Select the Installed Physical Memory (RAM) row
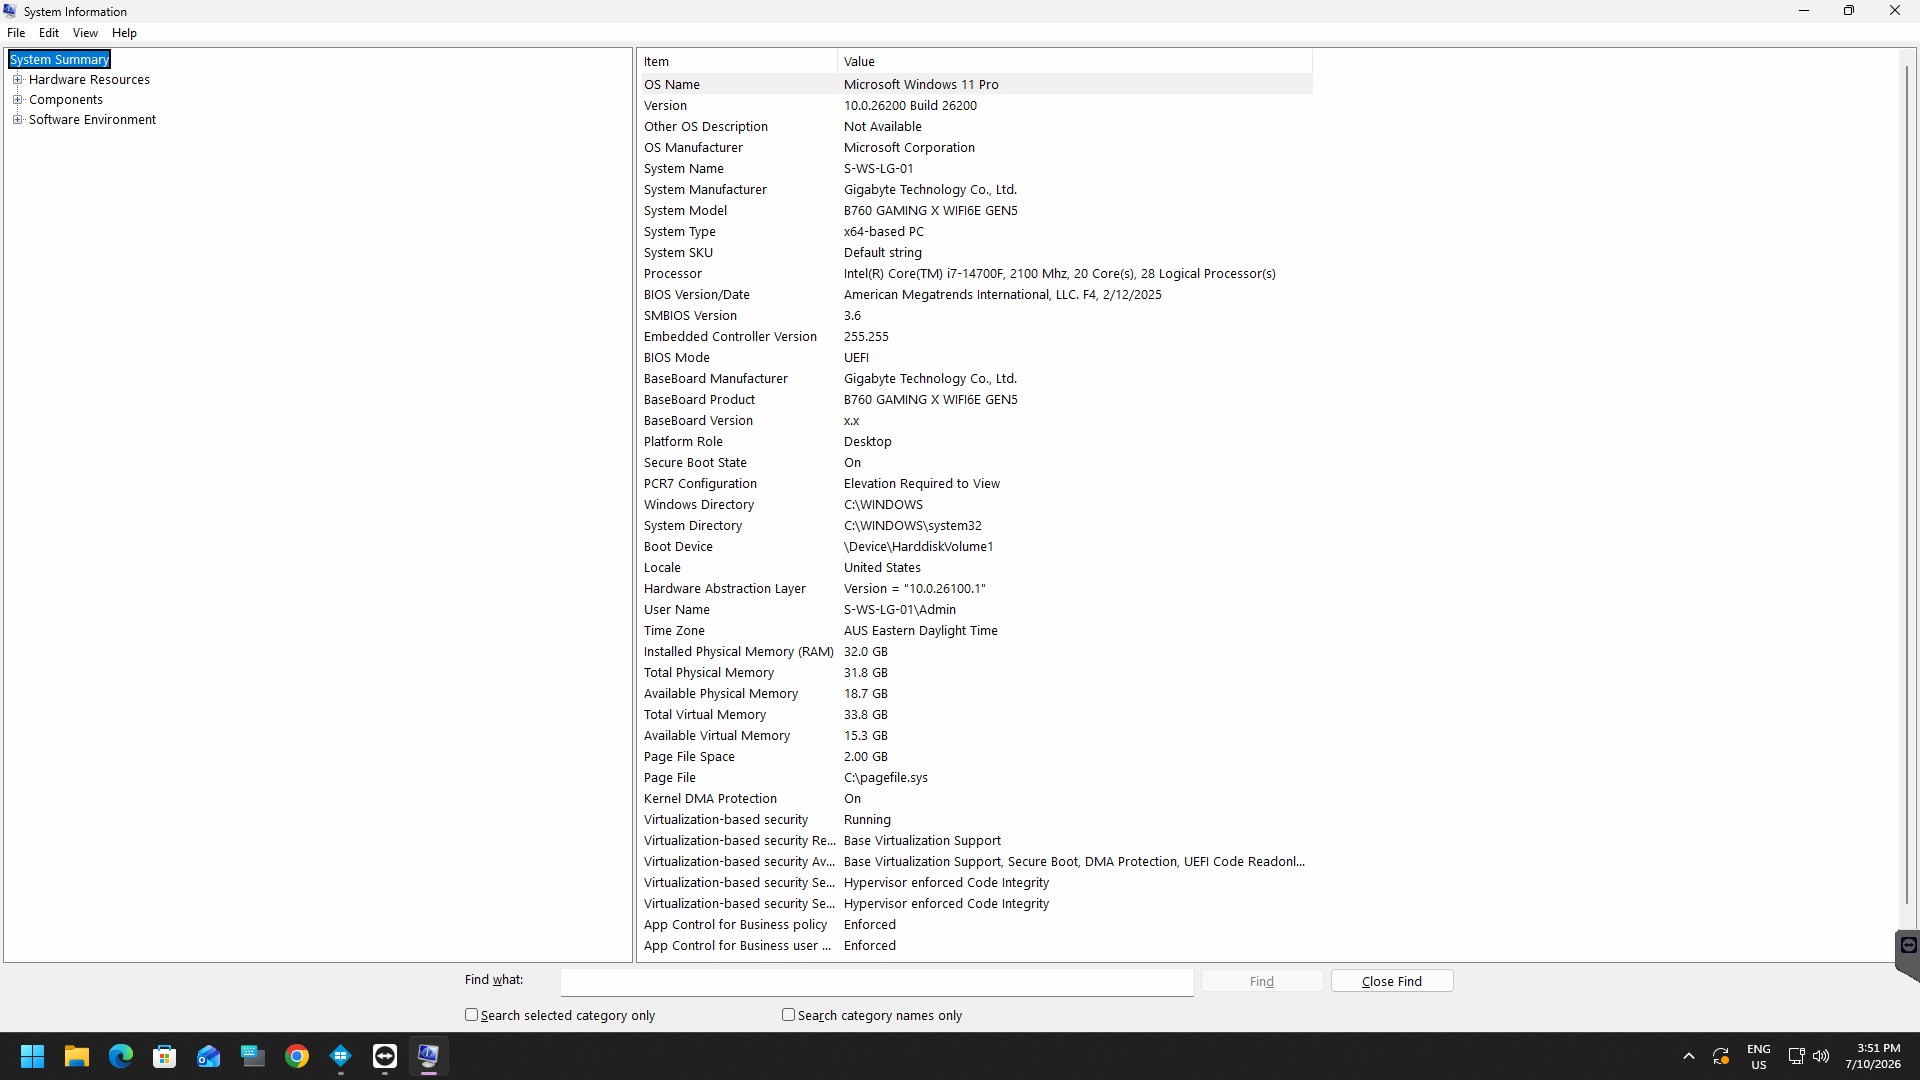 pyautogui.click(x=976, y=652)
